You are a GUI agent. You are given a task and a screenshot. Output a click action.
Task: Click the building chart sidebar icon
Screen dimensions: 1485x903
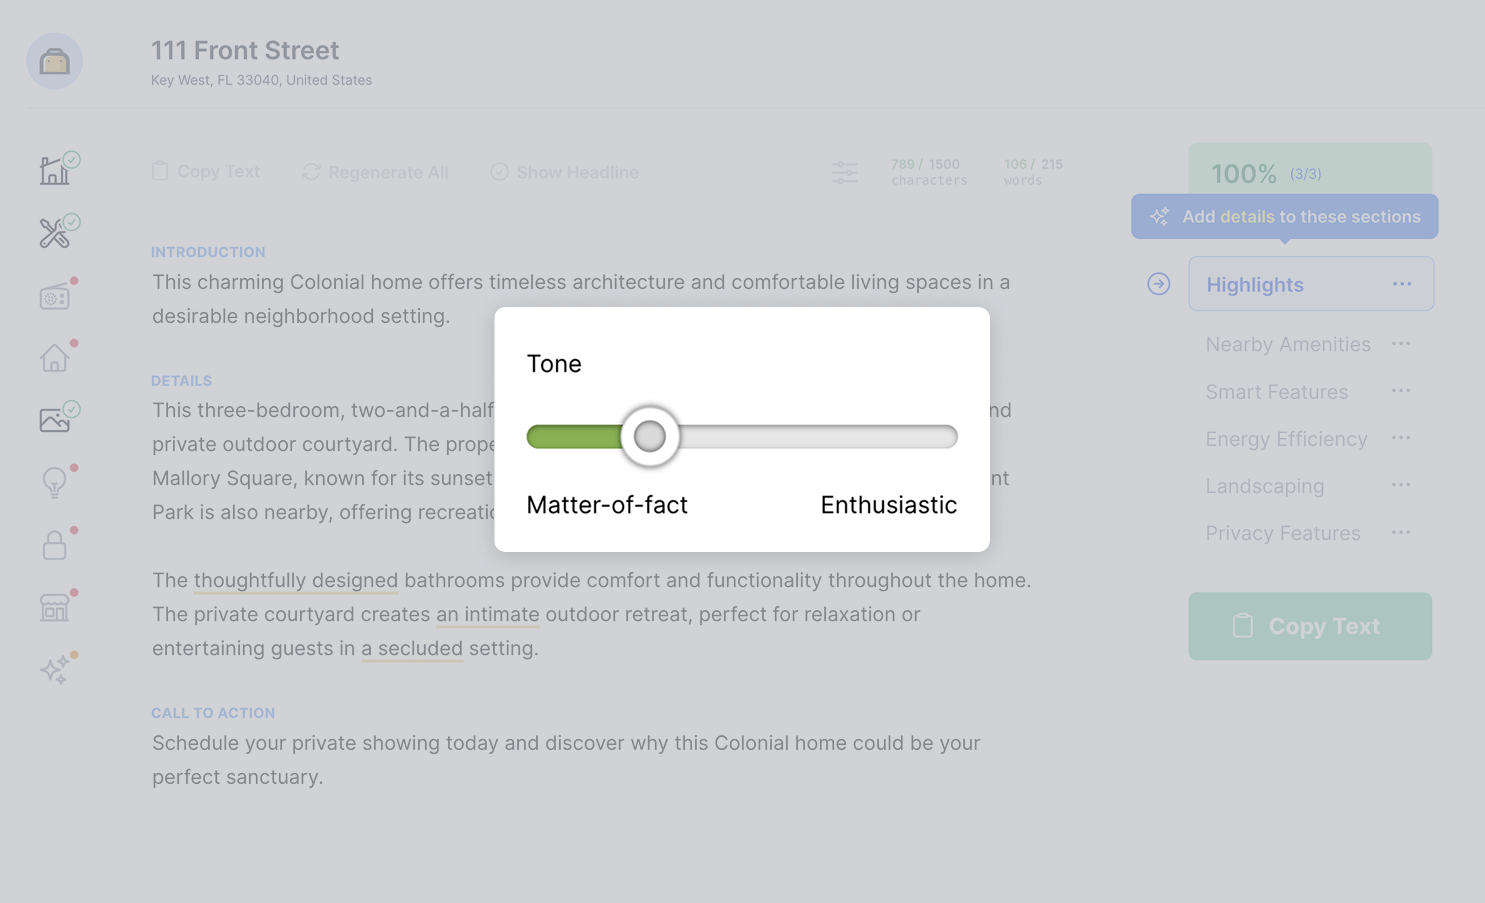[x=55, y=171]
